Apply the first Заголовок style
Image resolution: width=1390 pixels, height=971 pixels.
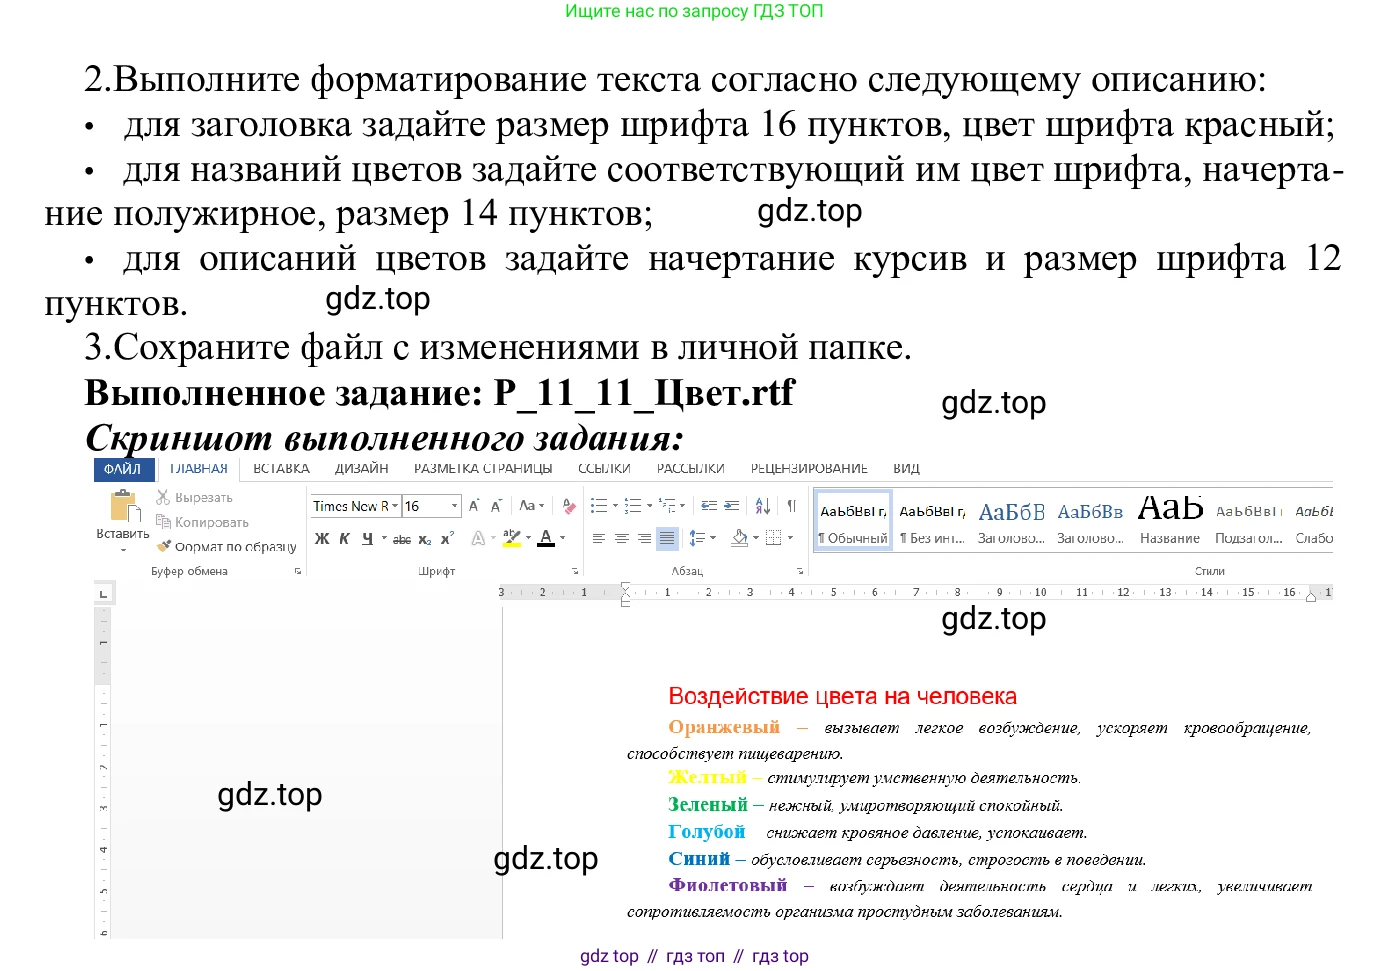pos(1011,521)
